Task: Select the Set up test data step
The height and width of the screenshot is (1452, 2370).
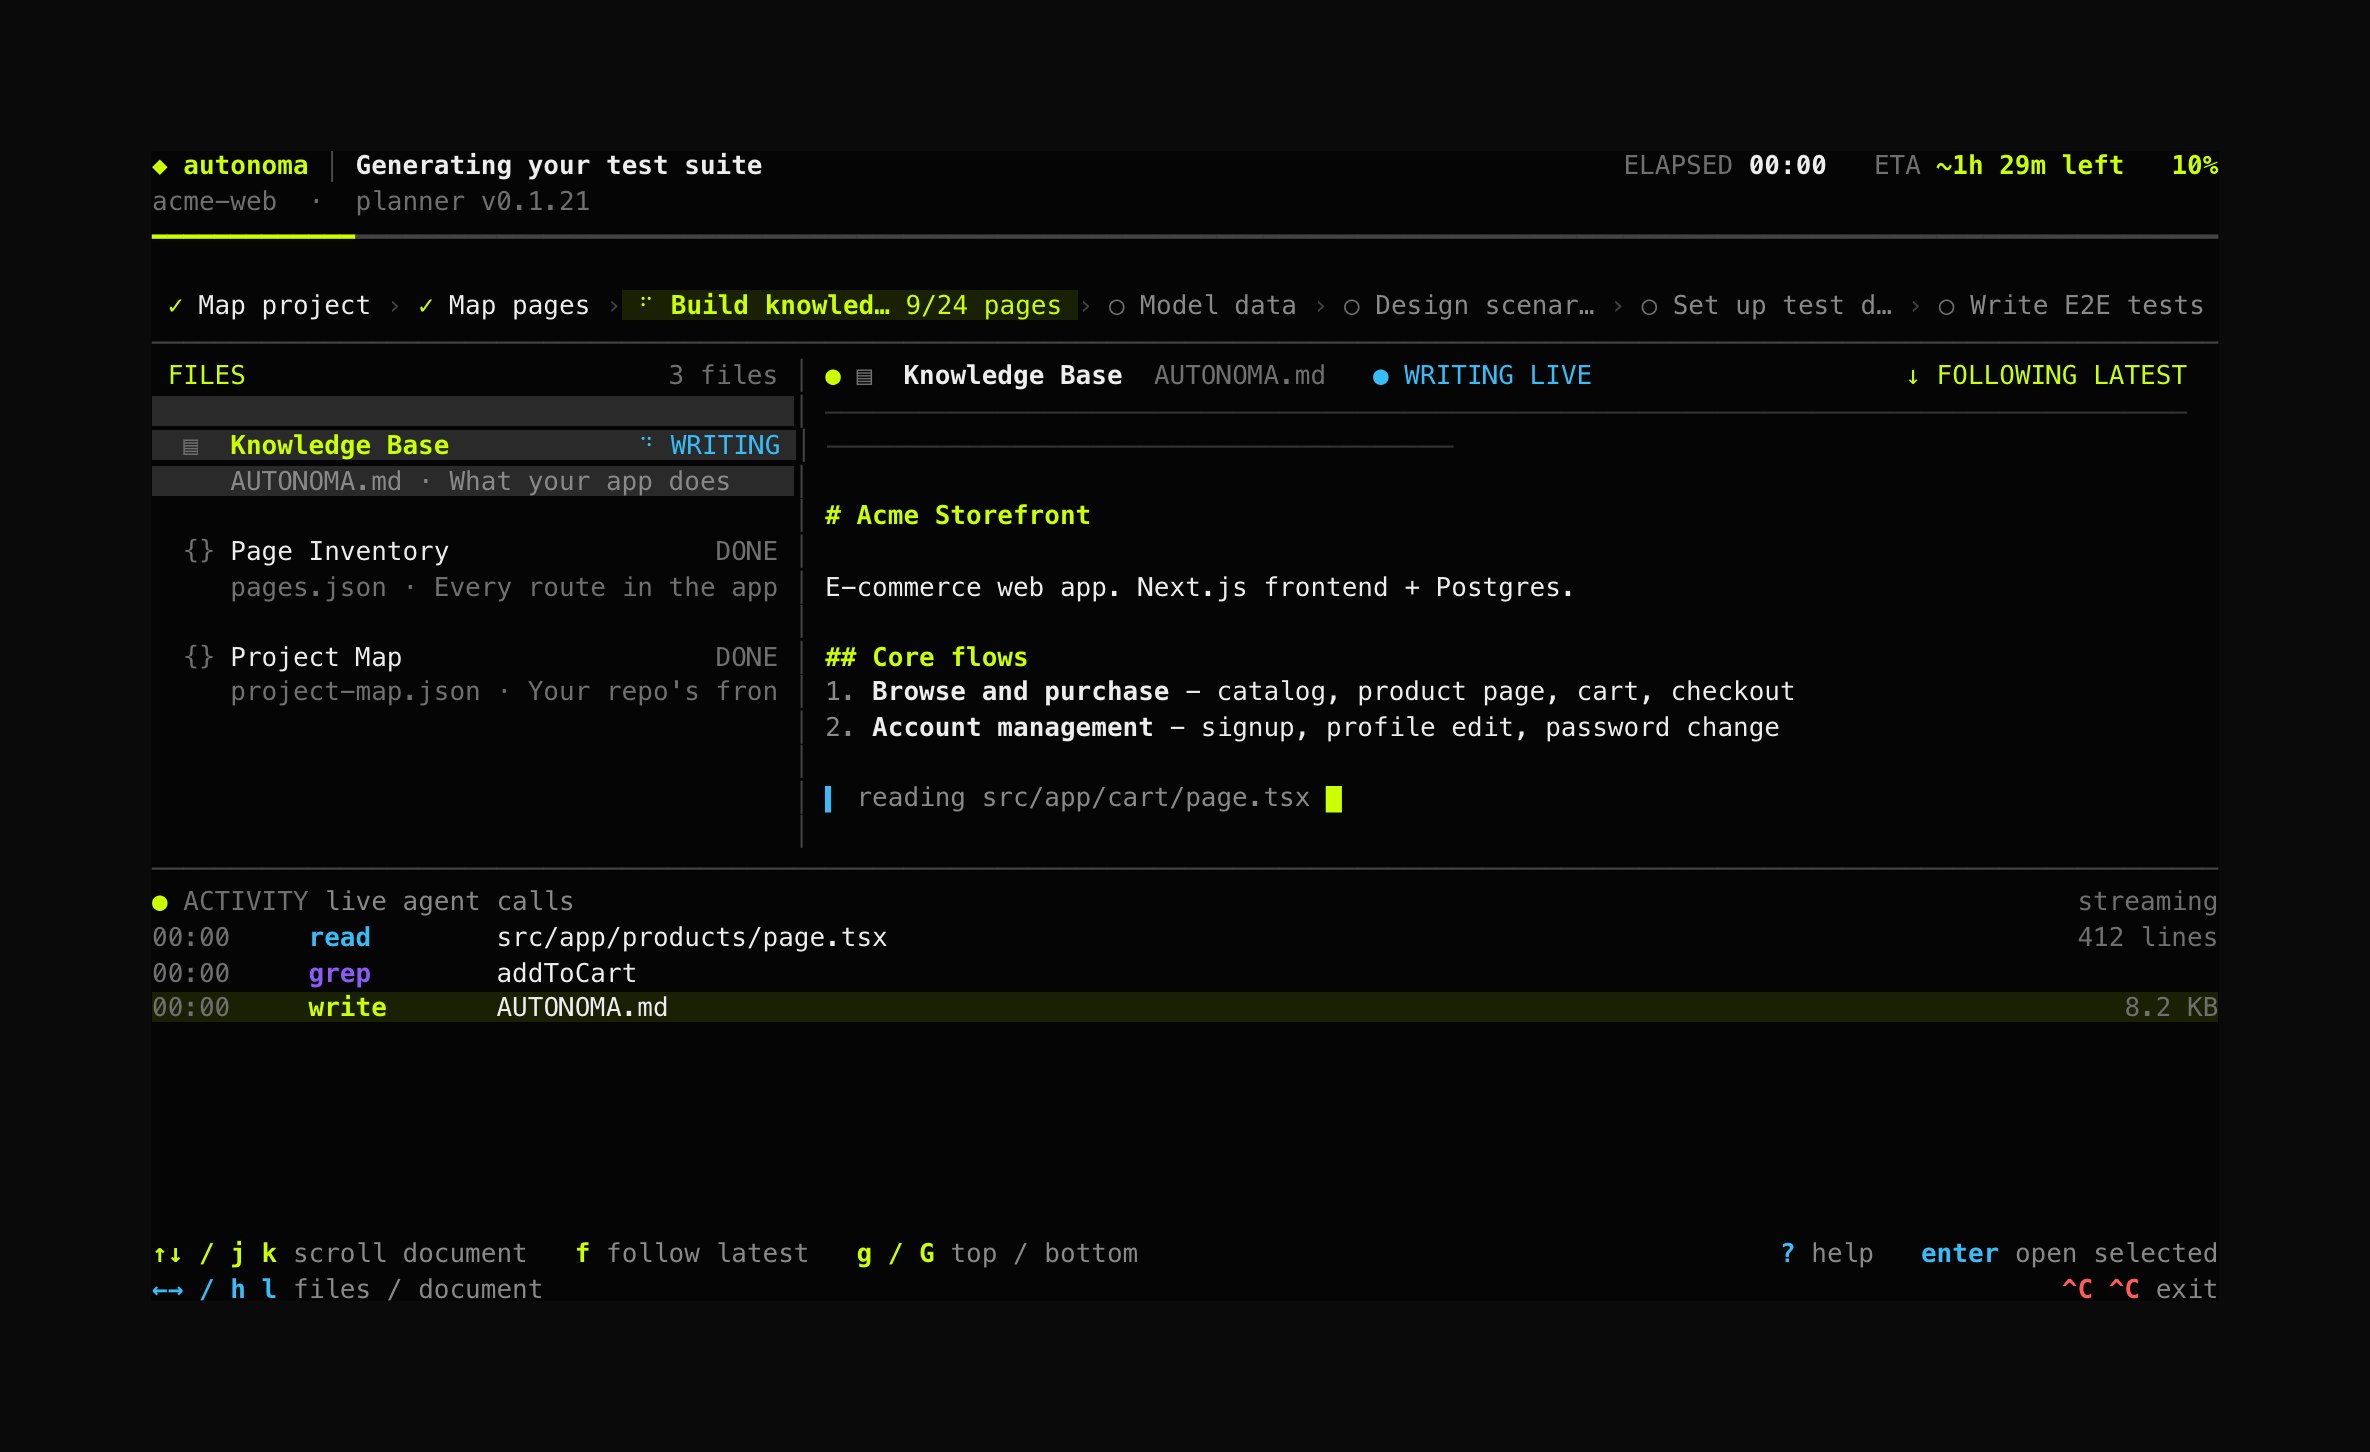Action: click(x=1767, y=305)
